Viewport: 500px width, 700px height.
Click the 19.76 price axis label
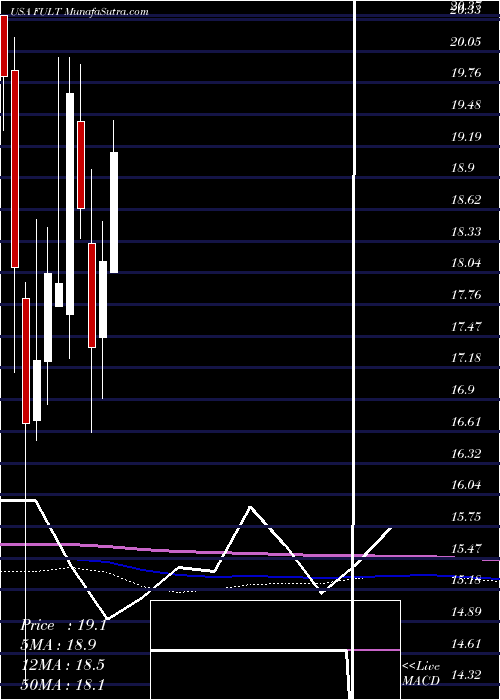(466, 73)
